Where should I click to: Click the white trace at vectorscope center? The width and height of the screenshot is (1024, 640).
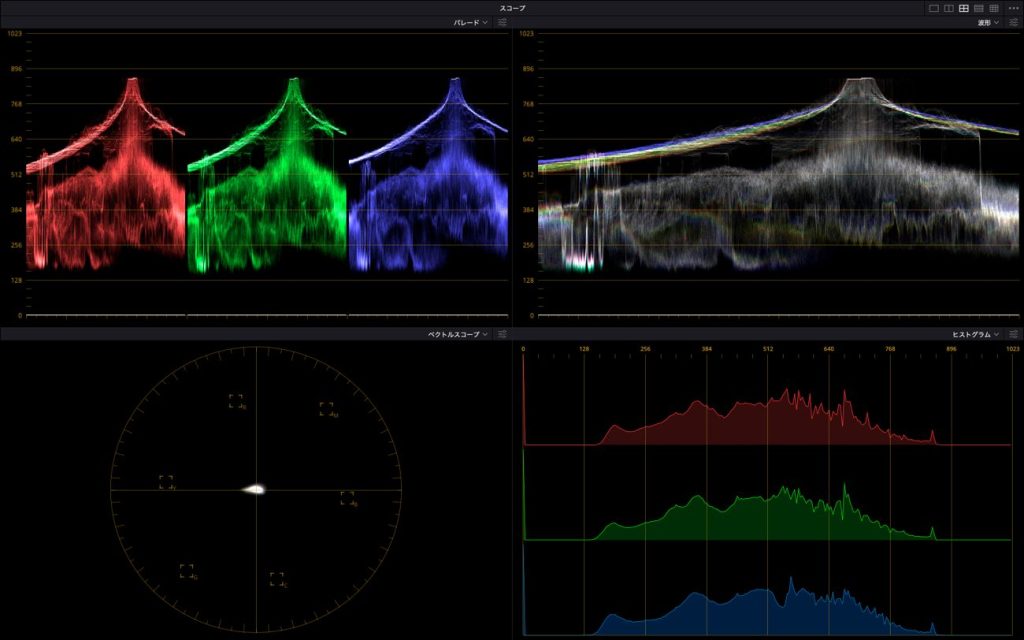(x=255, y=489)
